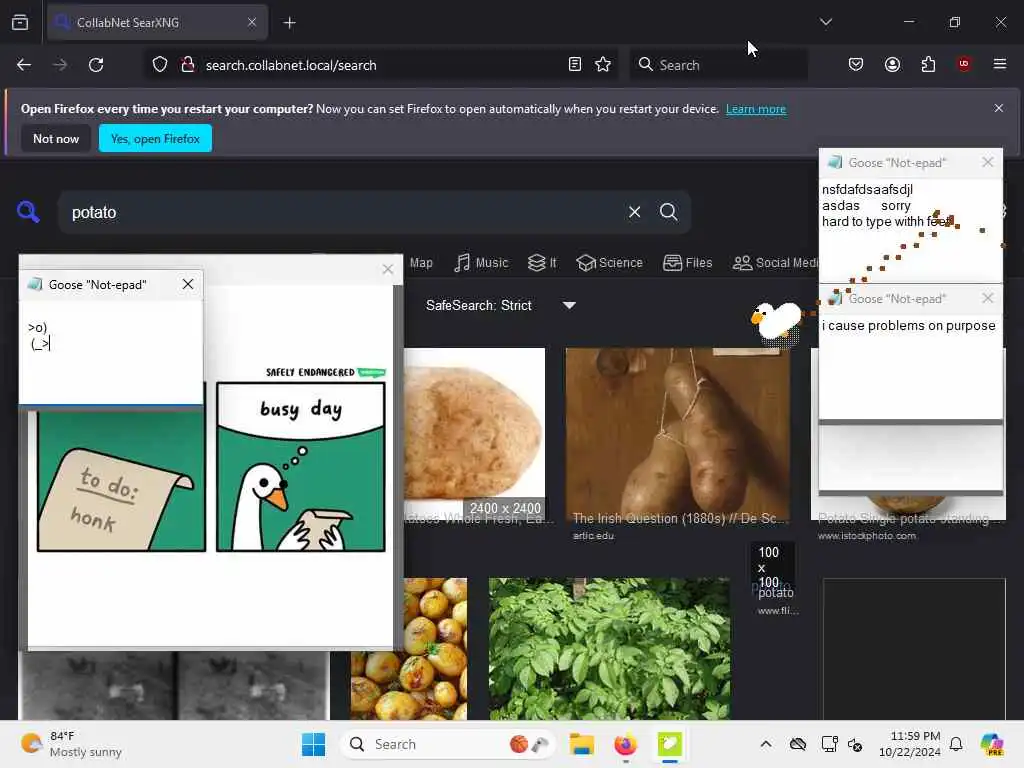Open The Irish Question potato image
1024x768 pixels.
click(677, 433)
